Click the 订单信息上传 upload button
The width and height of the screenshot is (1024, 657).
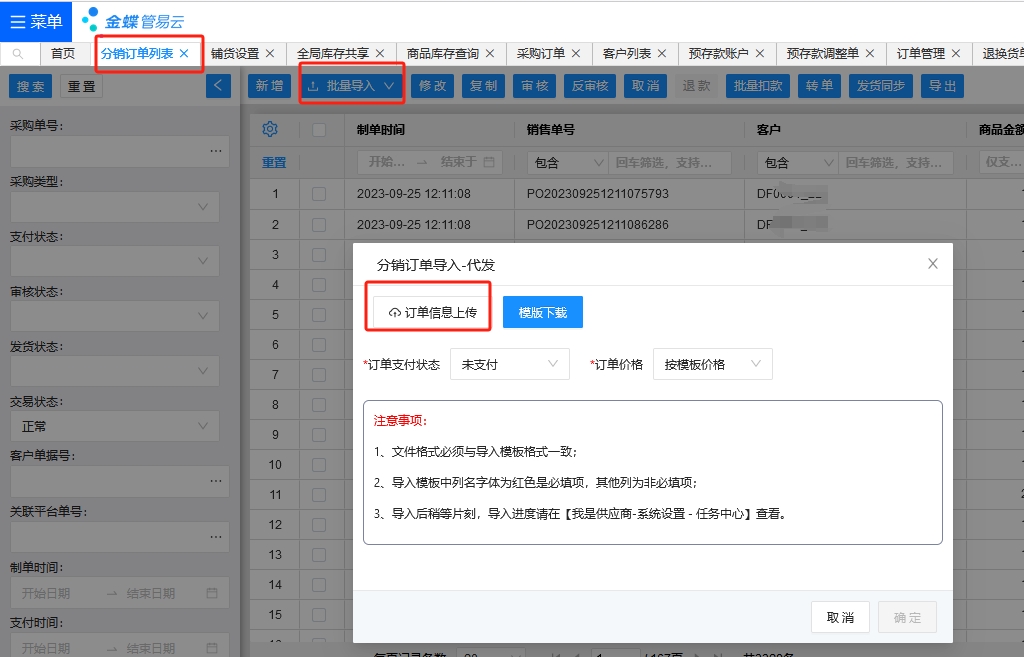[432, 313]
